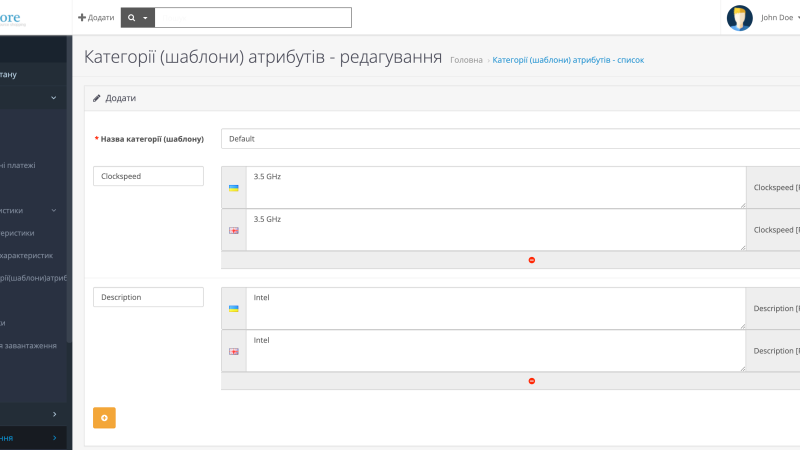Collapse the first sidebar chevron section
The image size is (800, 450).
(x=54, y=97)
